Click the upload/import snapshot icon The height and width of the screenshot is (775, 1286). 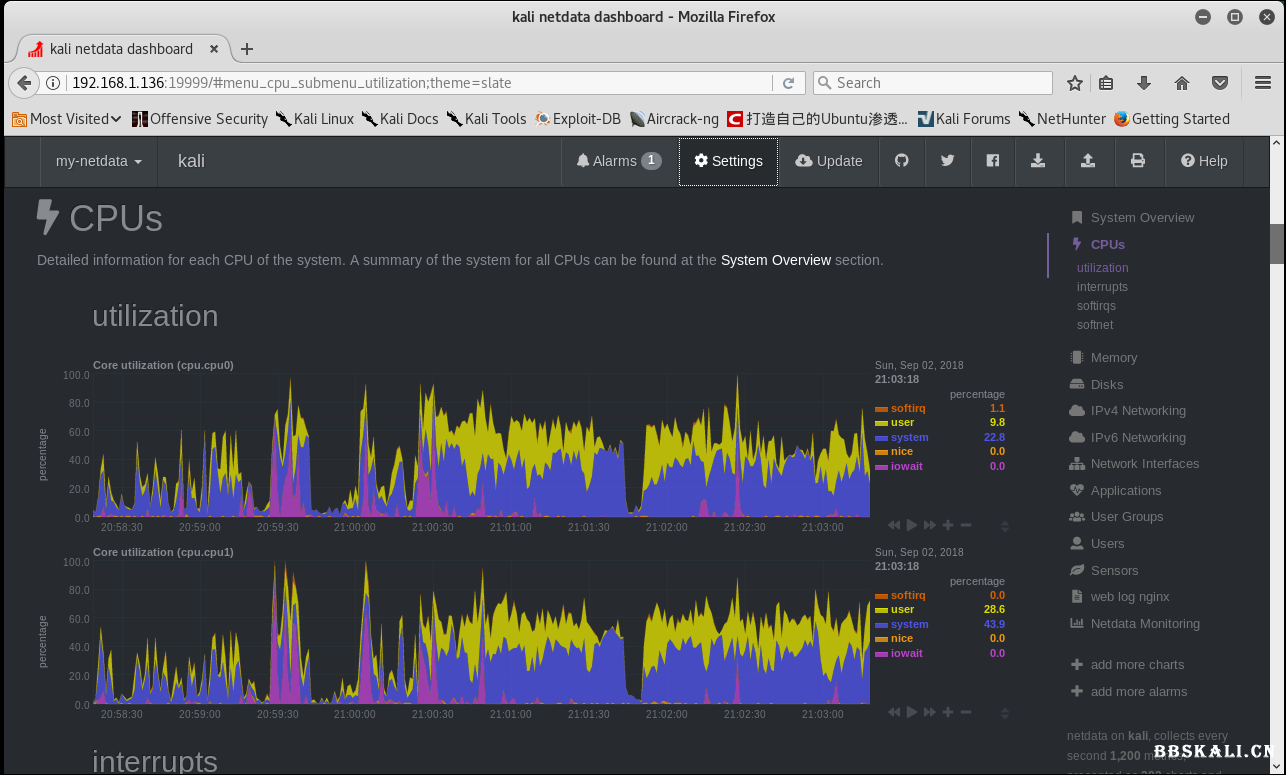pos(1088,161)
